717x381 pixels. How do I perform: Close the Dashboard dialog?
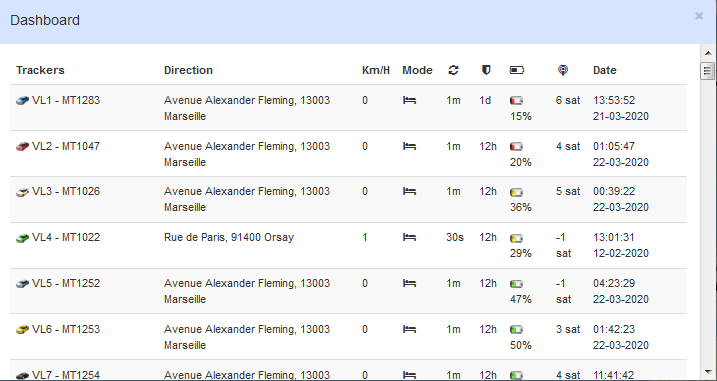(699, 16)
